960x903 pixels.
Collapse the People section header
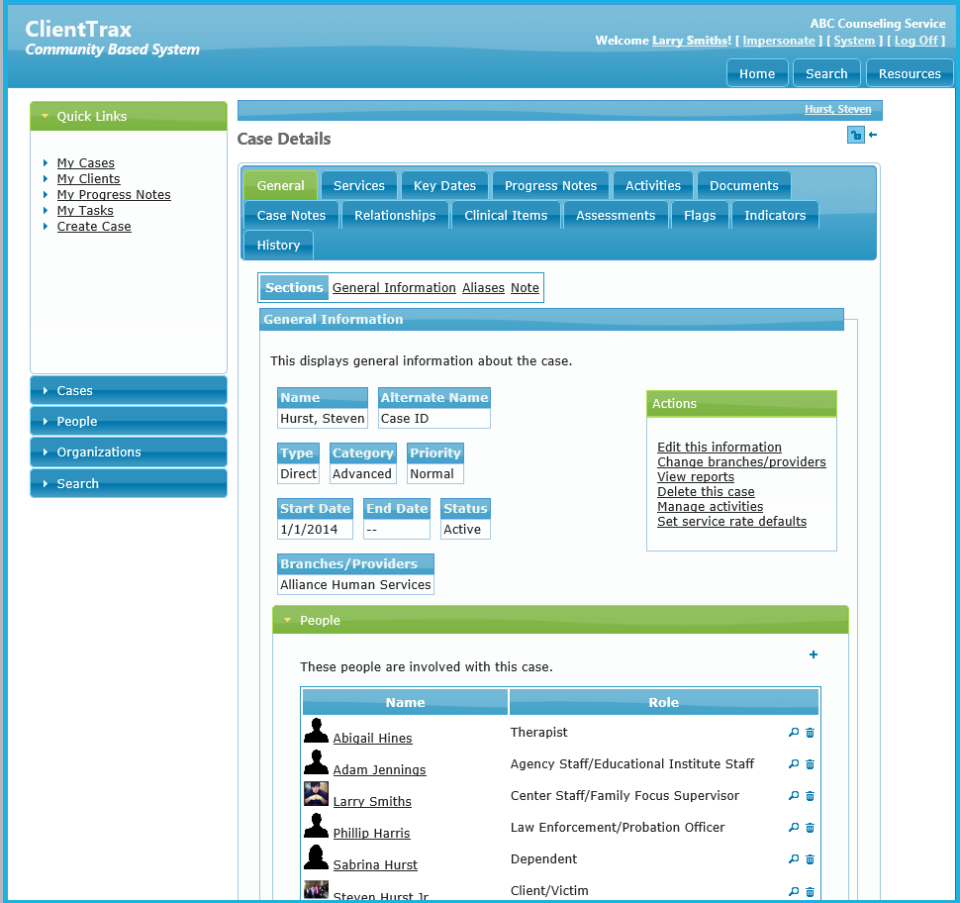(x=290, y=620)
